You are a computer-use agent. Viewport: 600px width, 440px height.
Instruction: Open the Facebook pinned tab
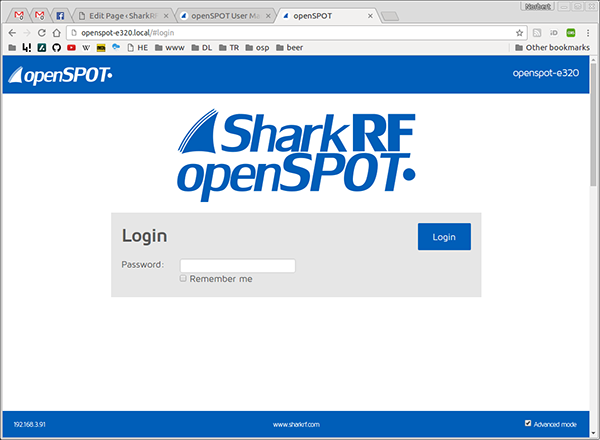60,16
